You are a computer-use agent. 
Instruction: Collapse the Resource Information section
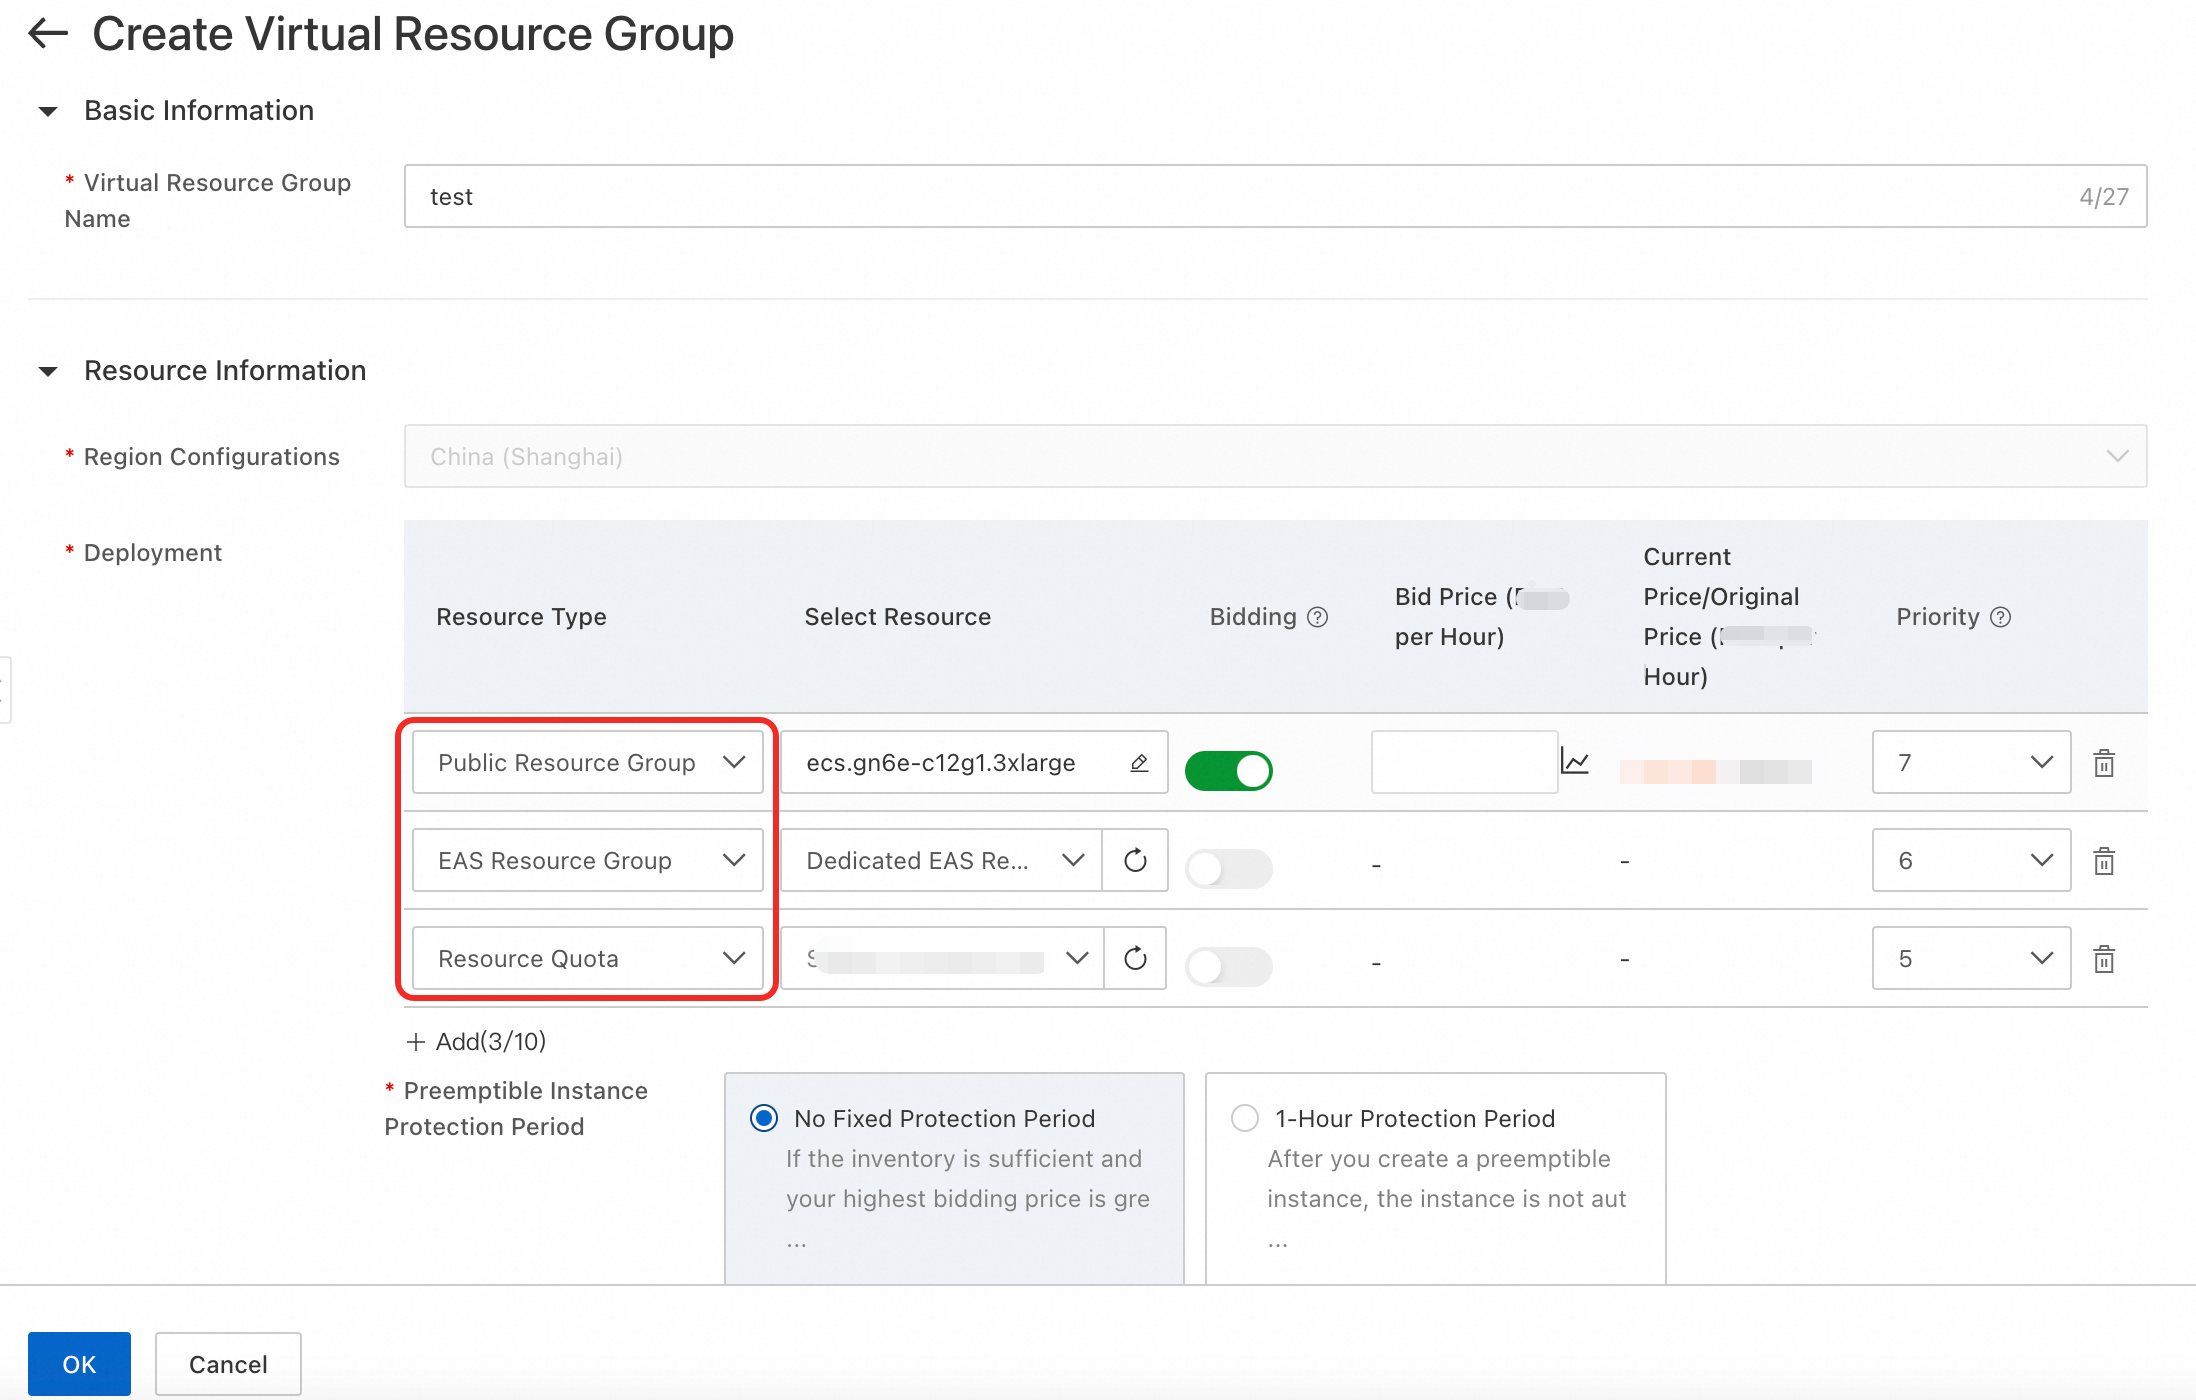pyautogui.click(x=48, y=371)
